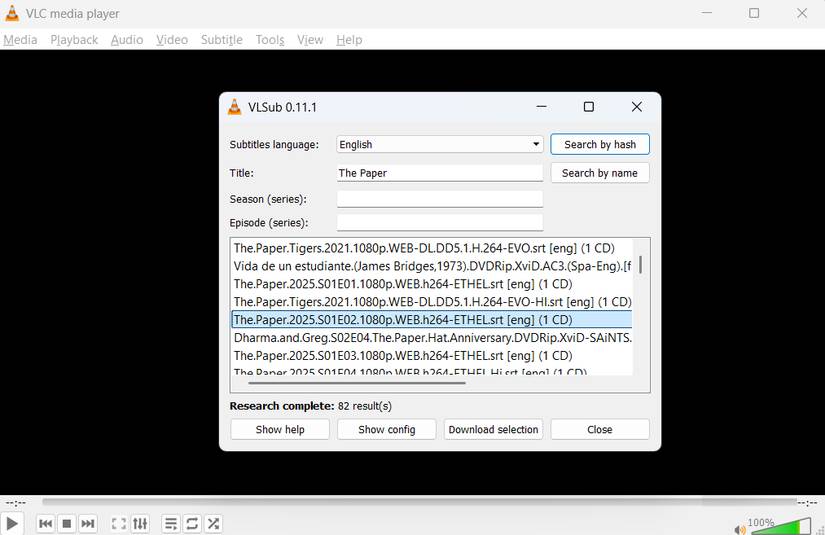Select The.Paper.2025.S01E02 subtitle result

431,319
